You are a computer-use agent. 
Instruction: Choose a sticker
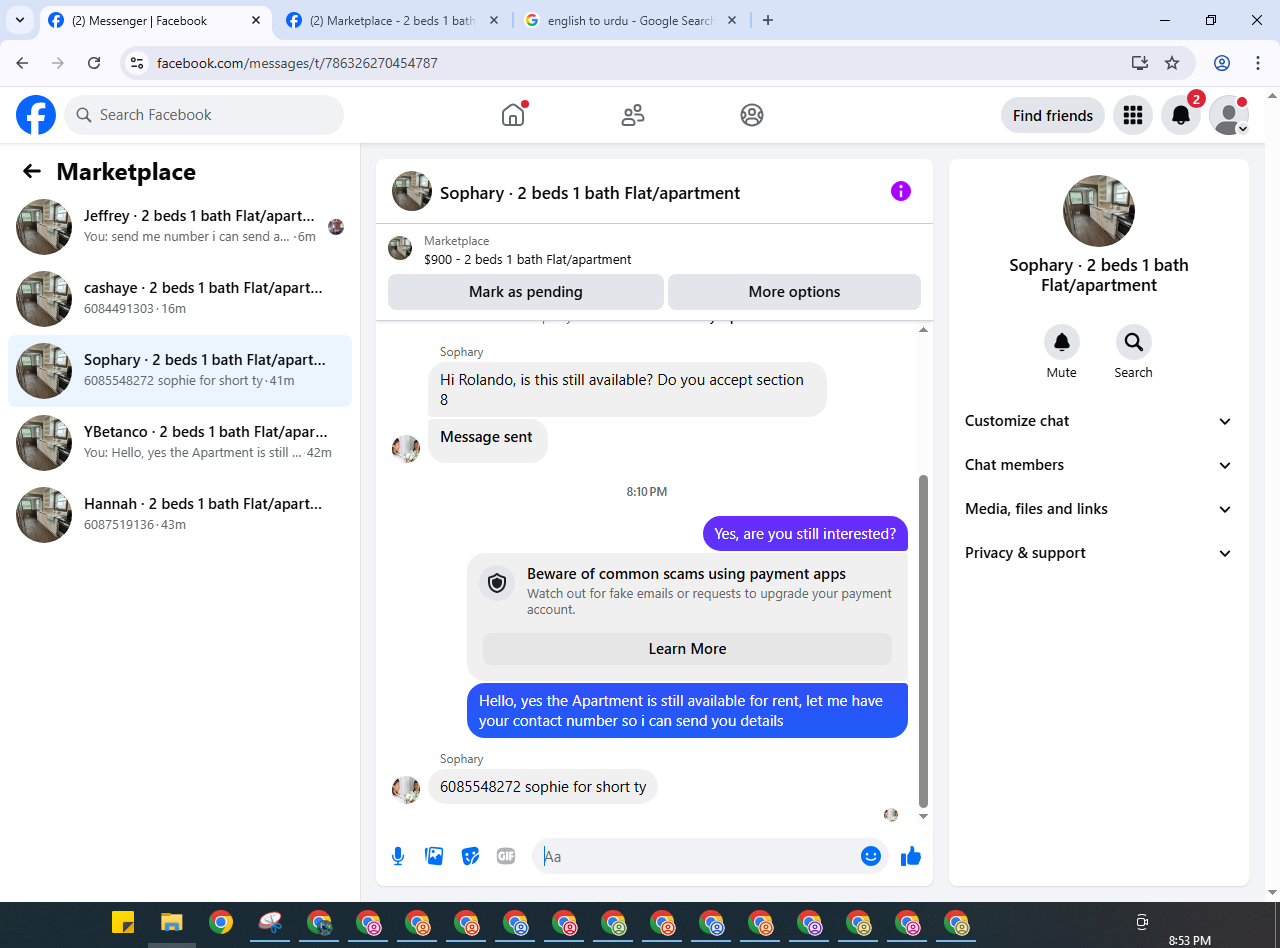click(470, 856)
